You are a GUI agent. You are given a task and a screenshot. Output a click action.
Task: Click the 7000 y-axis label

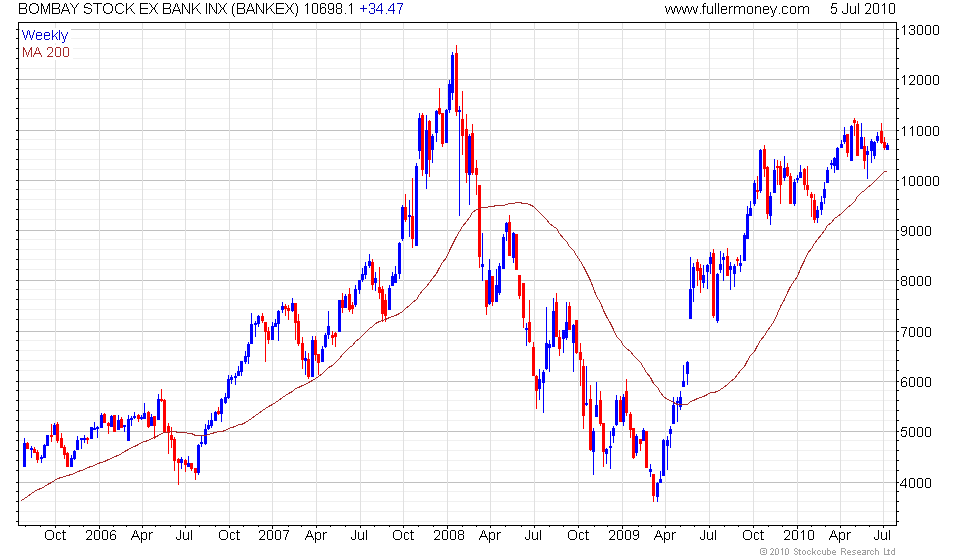point(916,332)
